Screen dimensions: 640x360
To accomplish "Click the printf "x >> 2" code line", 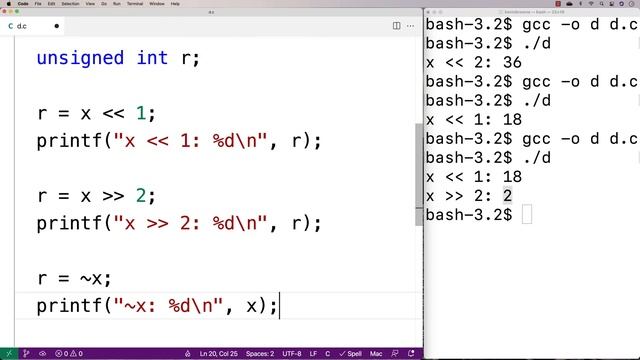I will click(179, 224).
